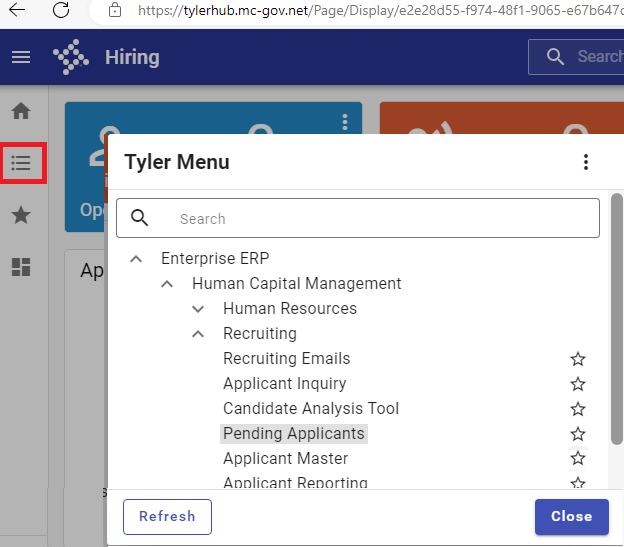Open the hamburger navigation menu
The image size is (624, 547).
21,57
